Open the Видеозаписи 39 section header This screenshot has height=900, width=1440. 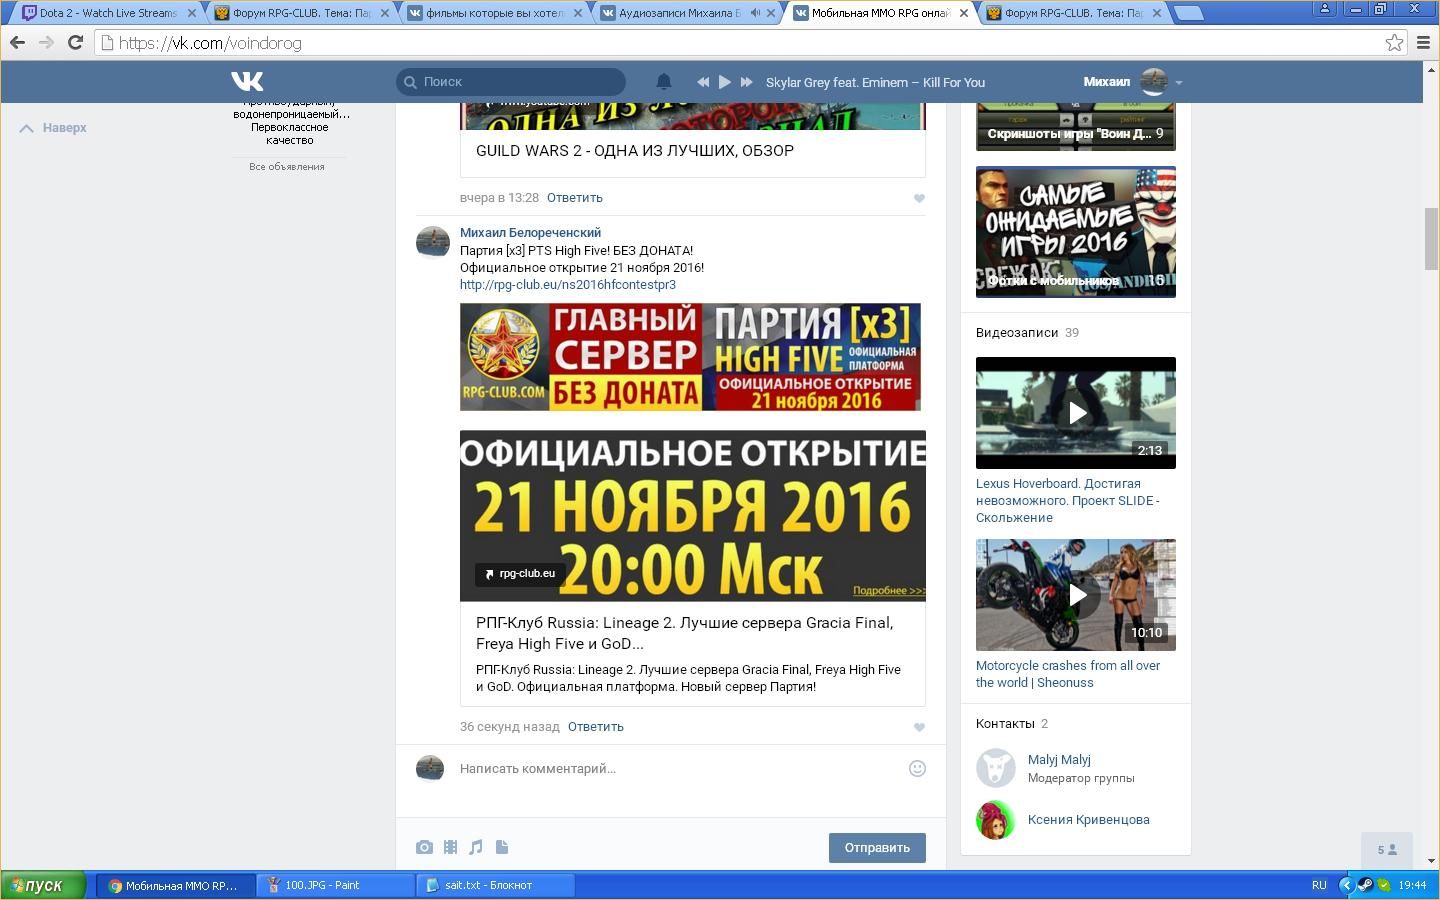point(1027,333)
